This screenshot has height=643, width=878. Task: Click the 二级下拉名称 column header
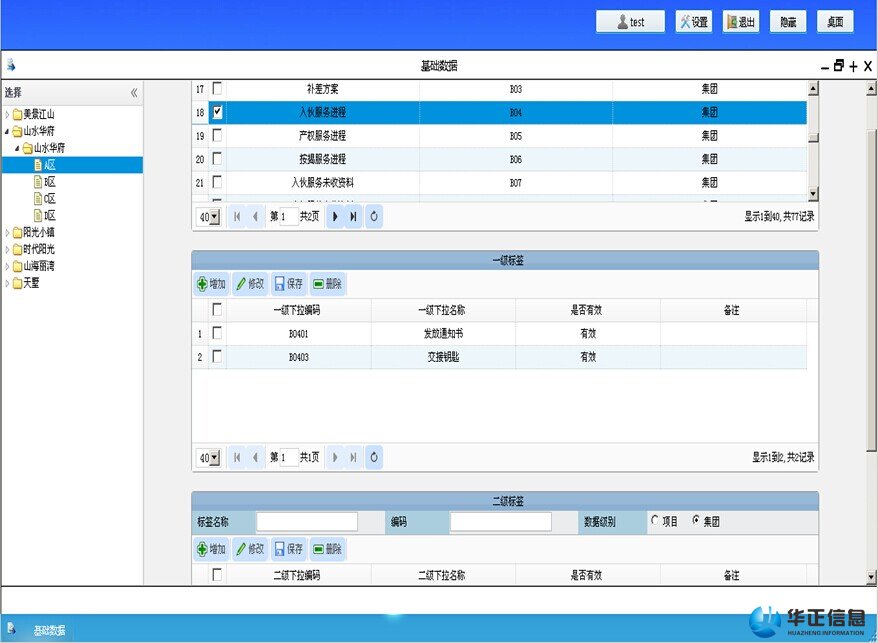pos(443,575)
